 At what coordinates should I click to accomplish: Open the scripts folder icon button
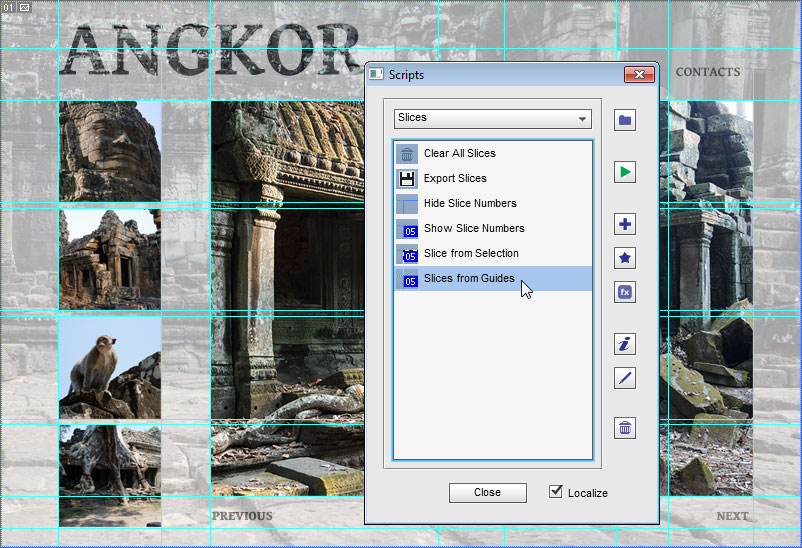point(625,120)
